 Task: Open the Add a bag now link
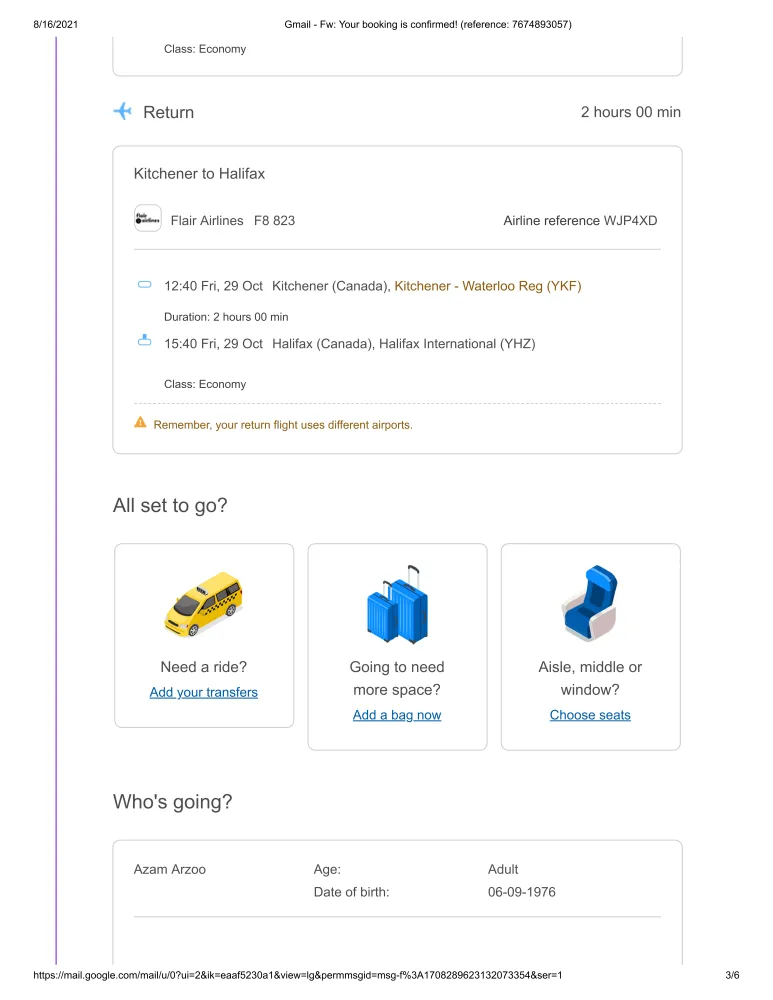(397, 715)
